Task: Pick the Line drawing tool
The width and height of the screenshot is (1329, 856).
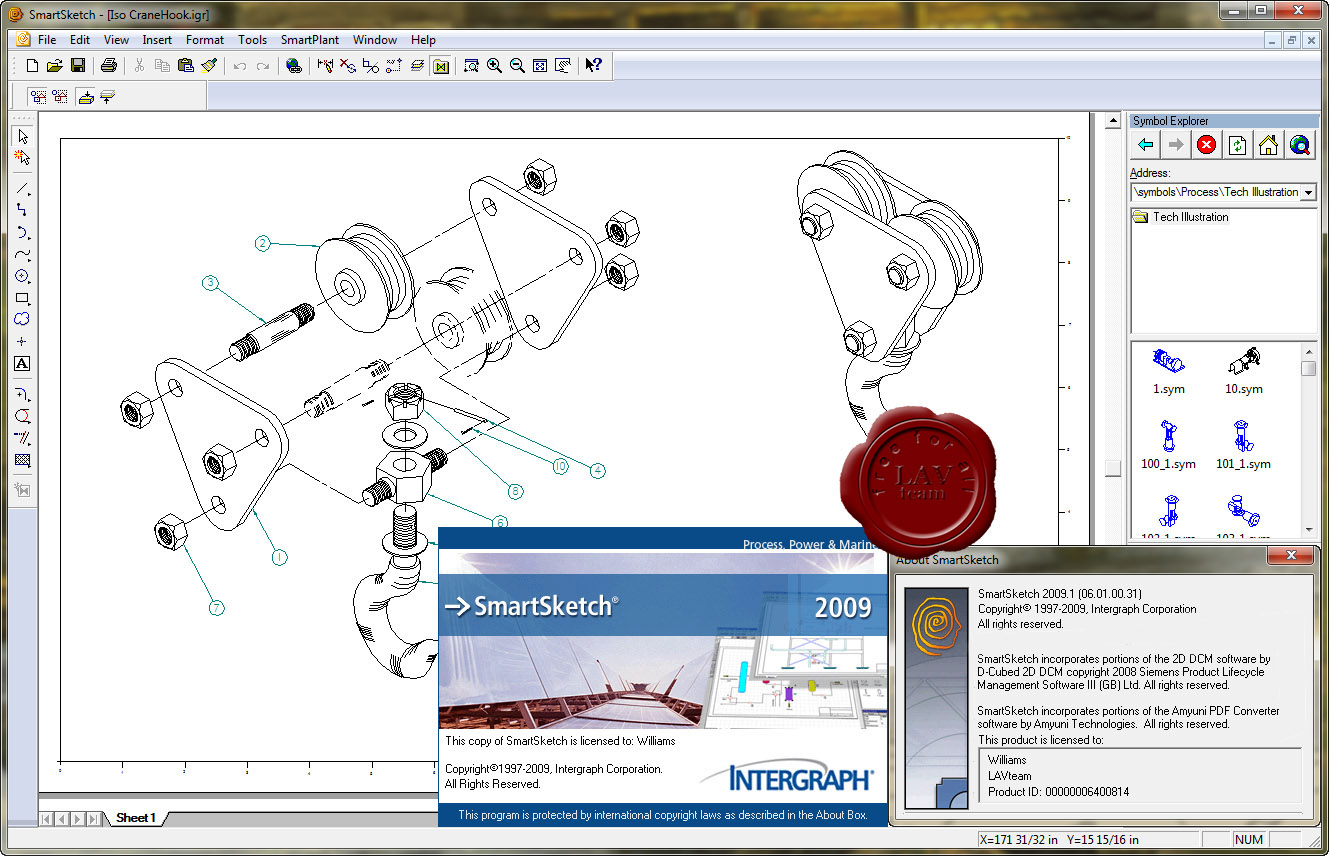Action: (x=22, y=189)
